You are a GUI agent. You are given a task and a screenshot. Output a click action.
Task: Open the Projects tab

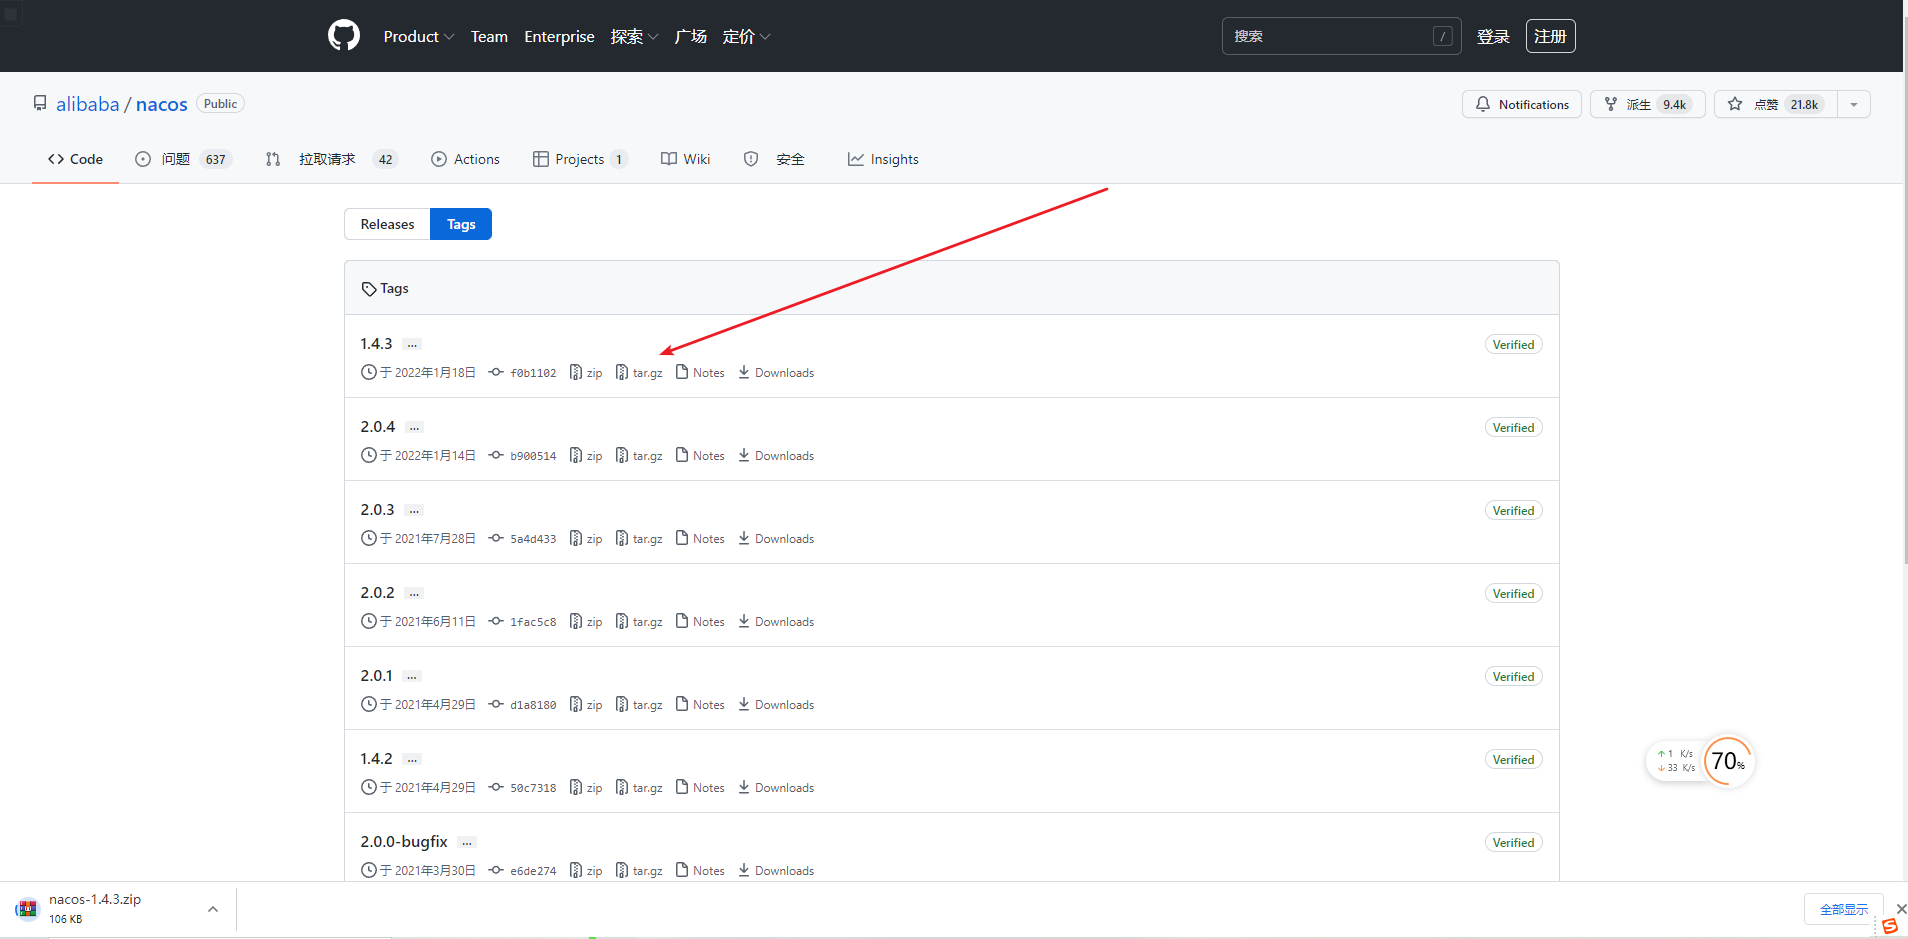[580, 159]
